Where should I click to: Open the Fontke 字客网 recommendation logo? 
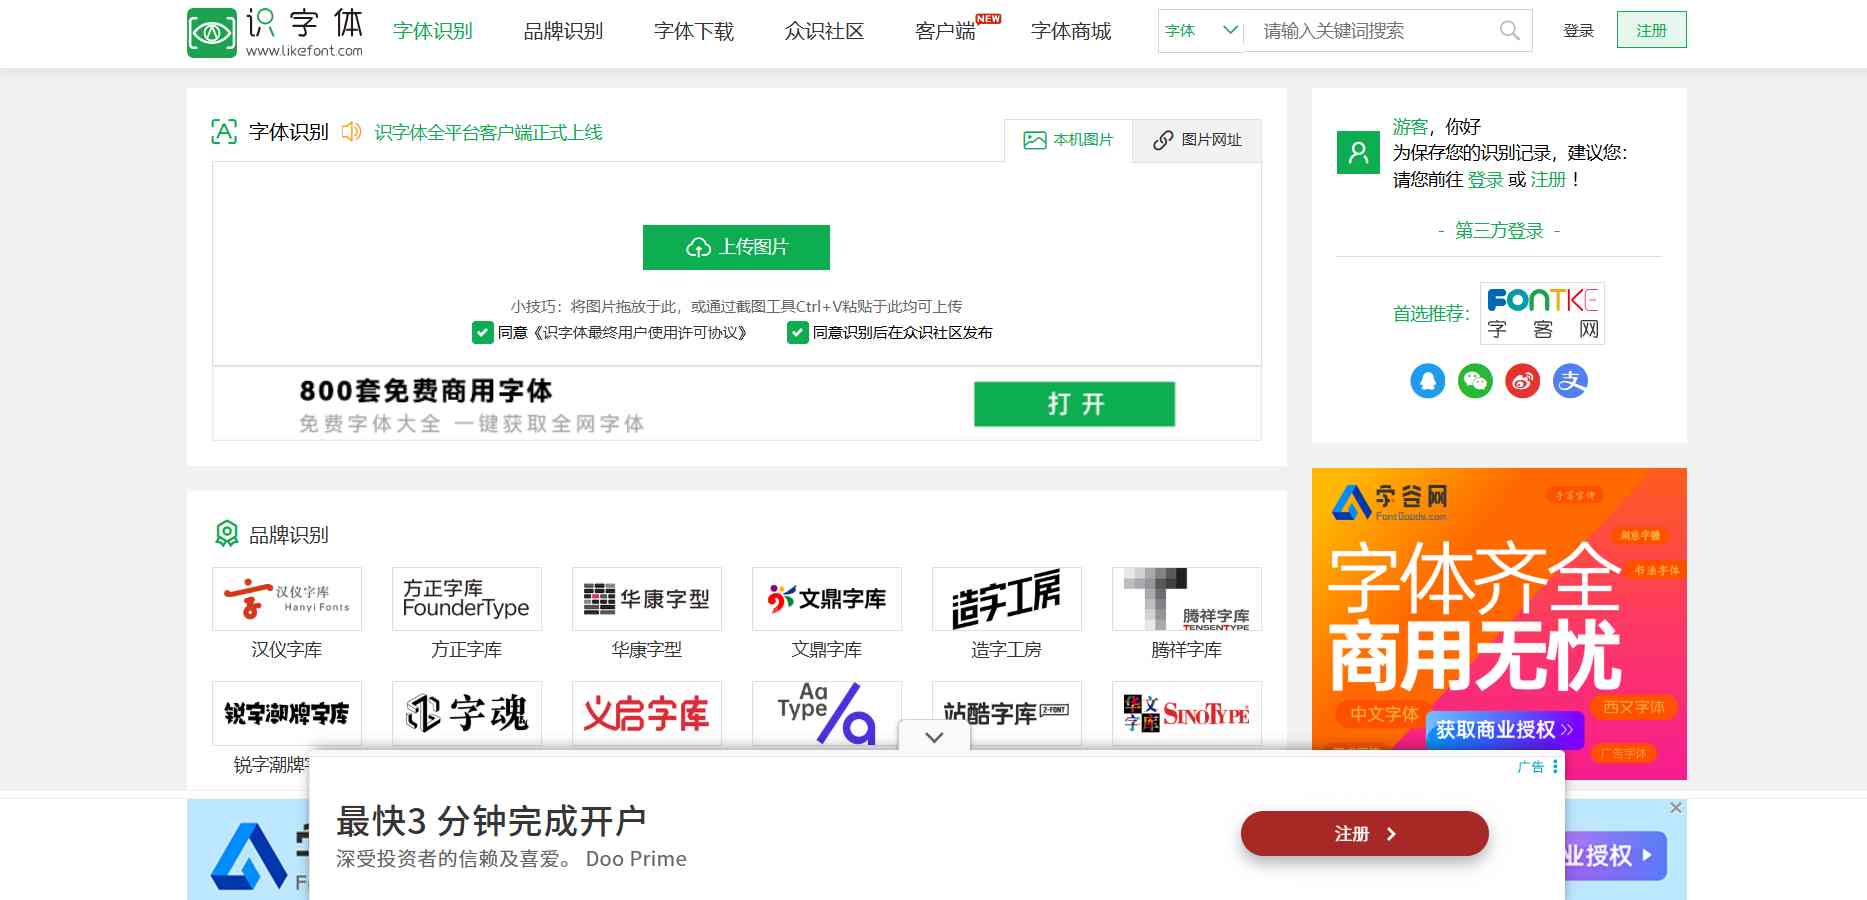pos(1541,313)
